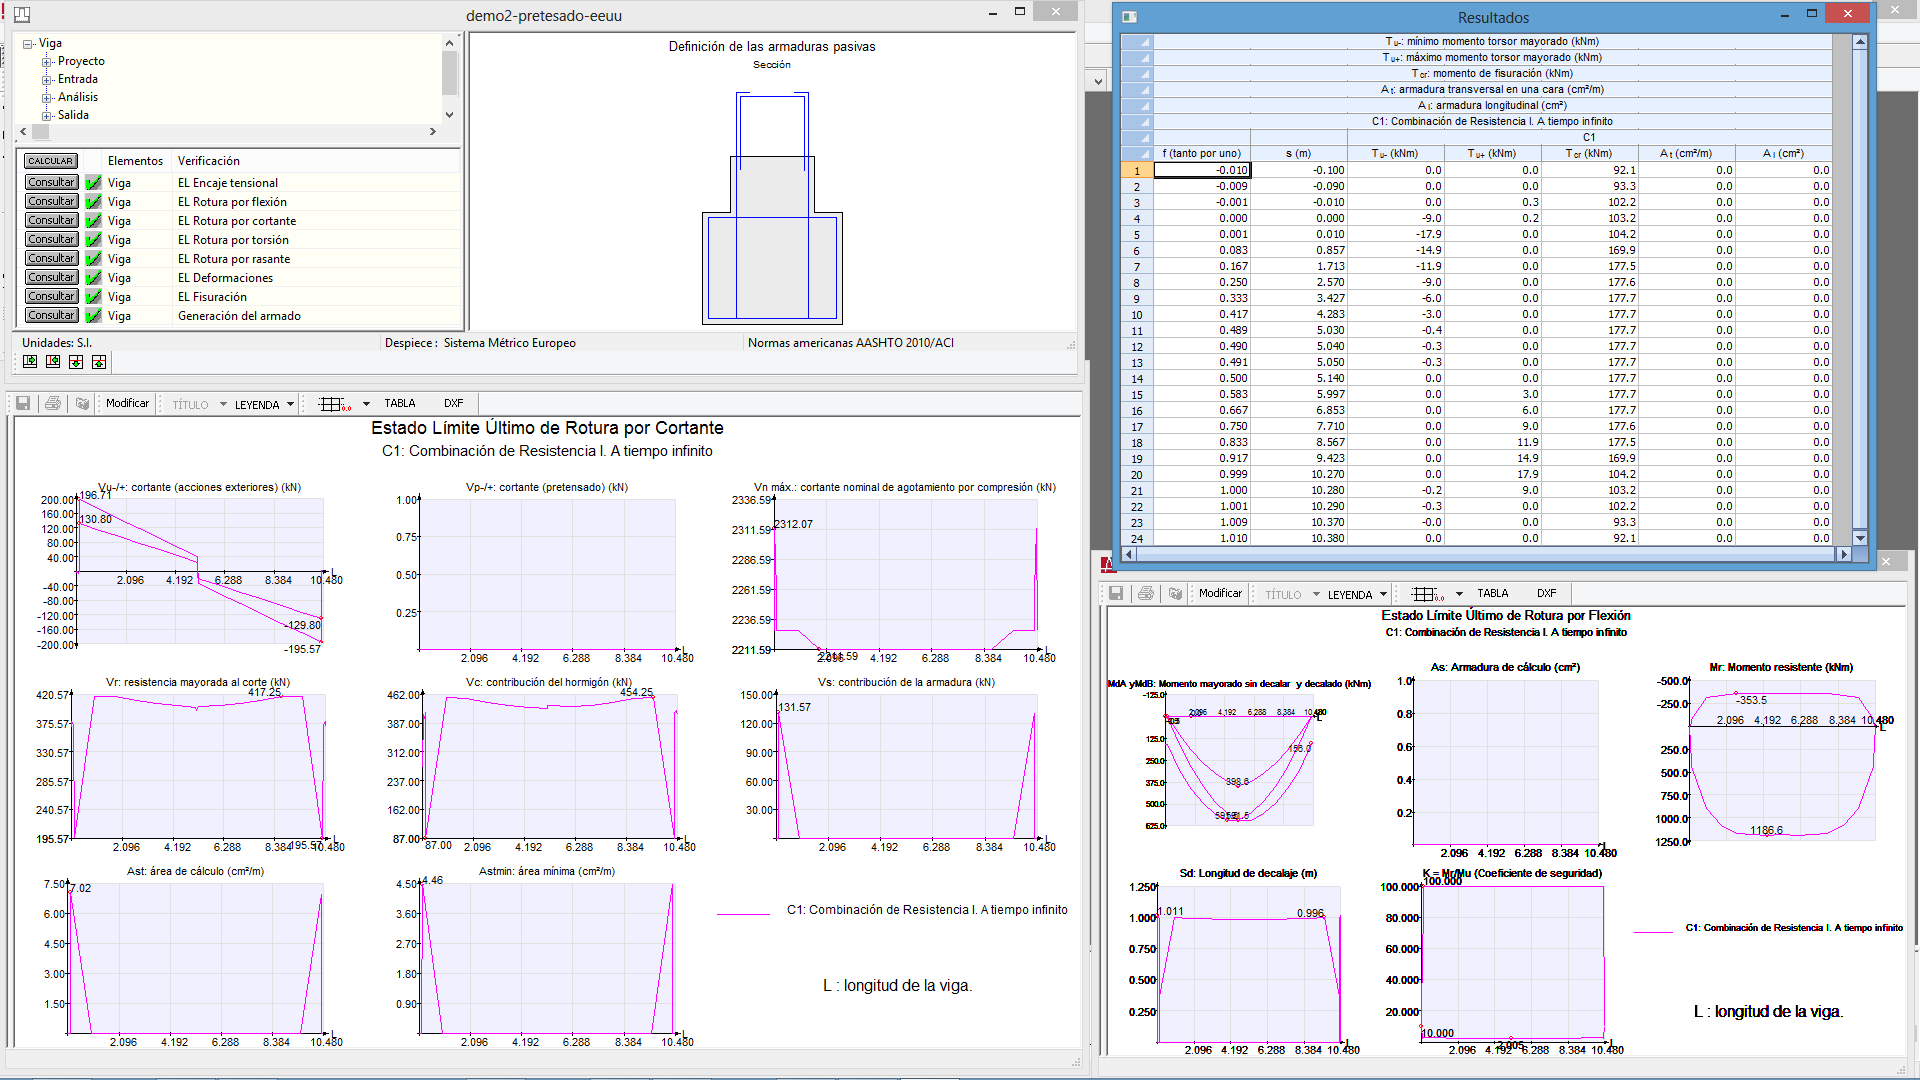
Task: Click the first window layout icon below Unidades
Action: click(x=30, y=362)
